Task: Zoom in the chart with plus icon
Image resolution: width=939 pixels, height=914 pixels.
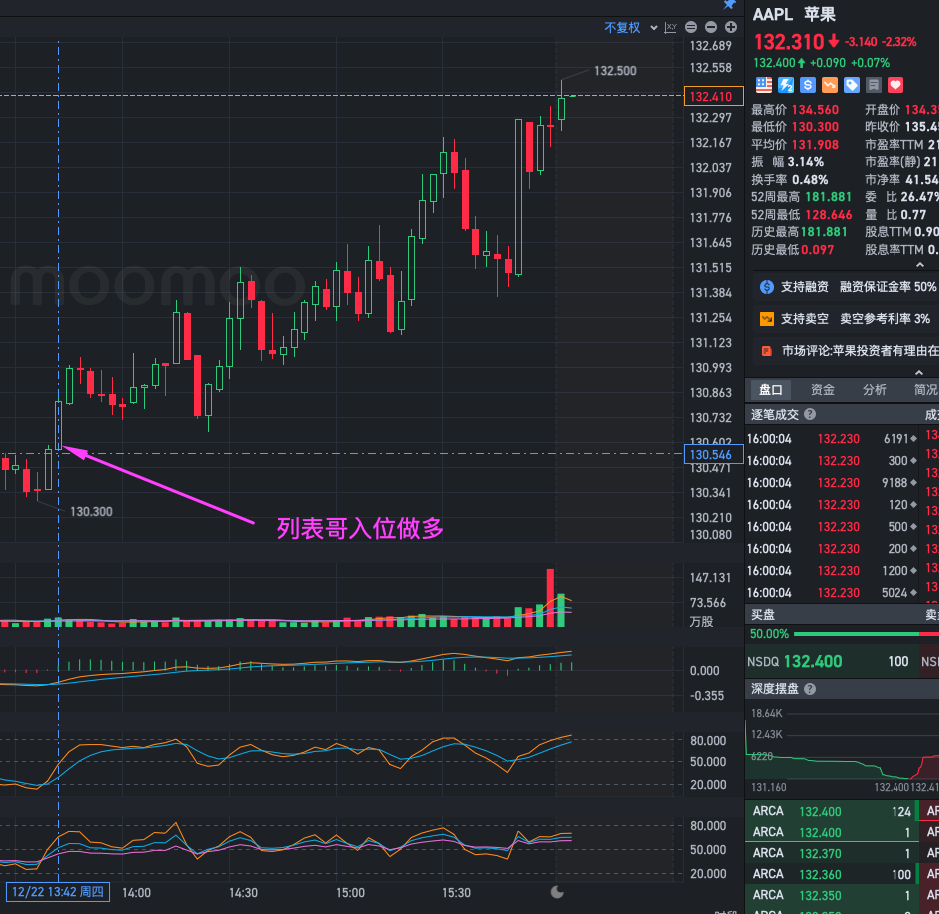Action: 731,27
